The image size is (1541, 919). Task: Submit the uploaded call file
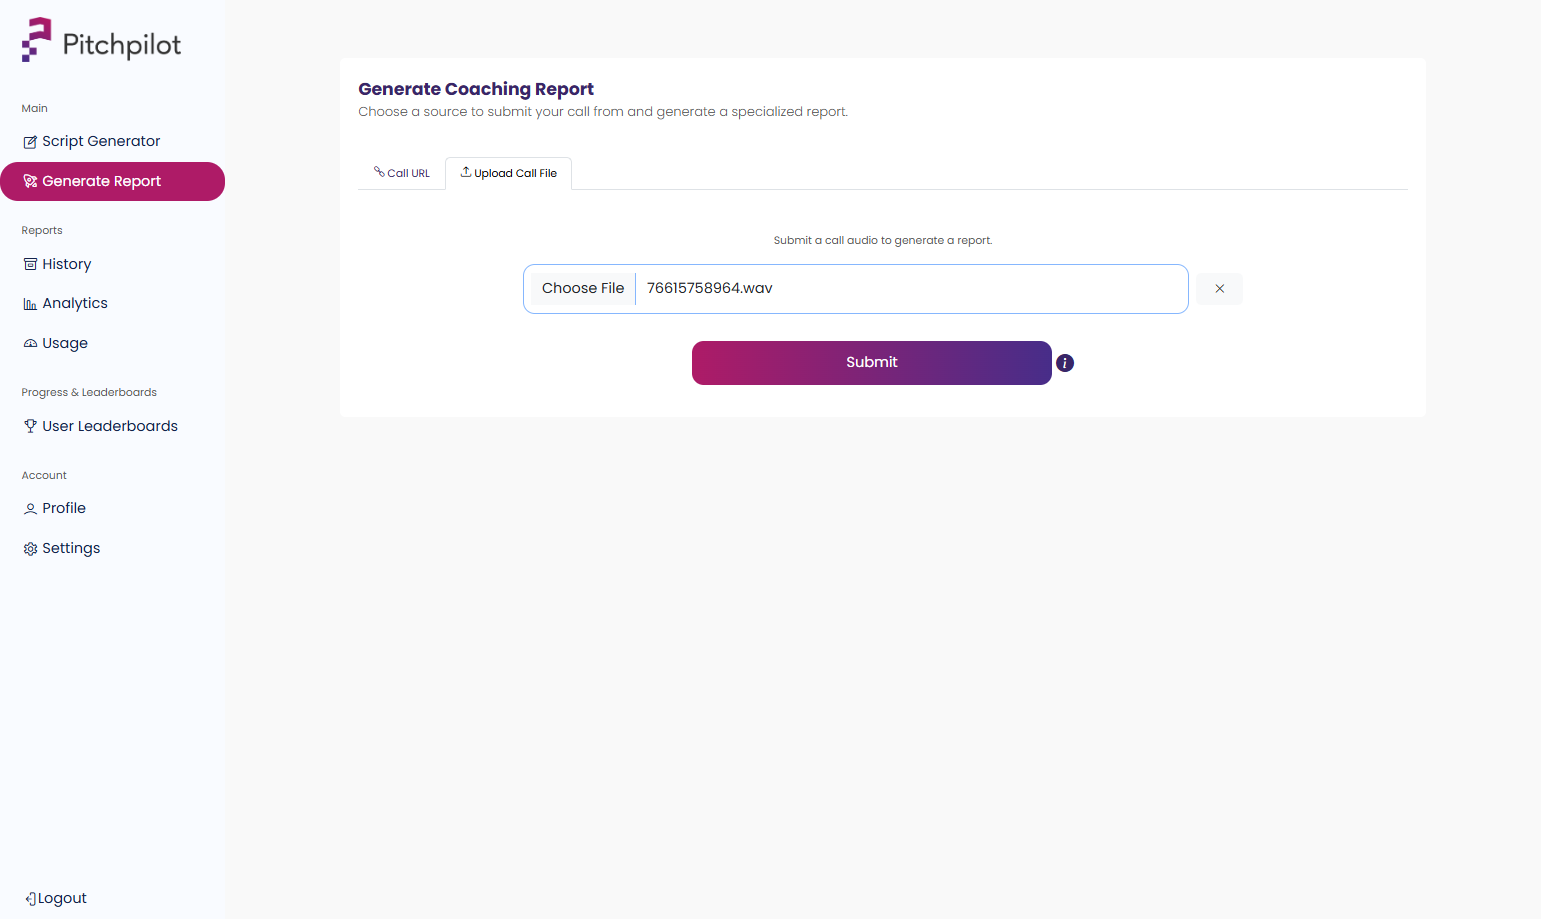[872, 363]
